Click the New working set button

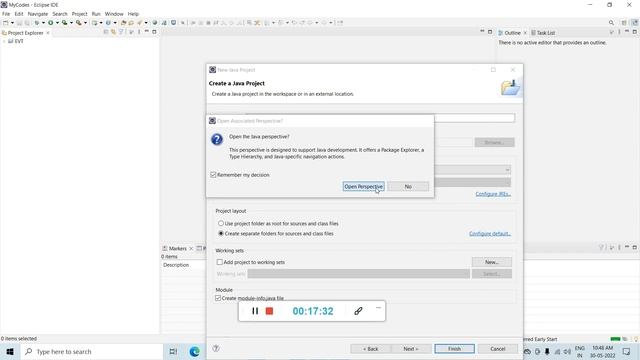pos(491,262)
